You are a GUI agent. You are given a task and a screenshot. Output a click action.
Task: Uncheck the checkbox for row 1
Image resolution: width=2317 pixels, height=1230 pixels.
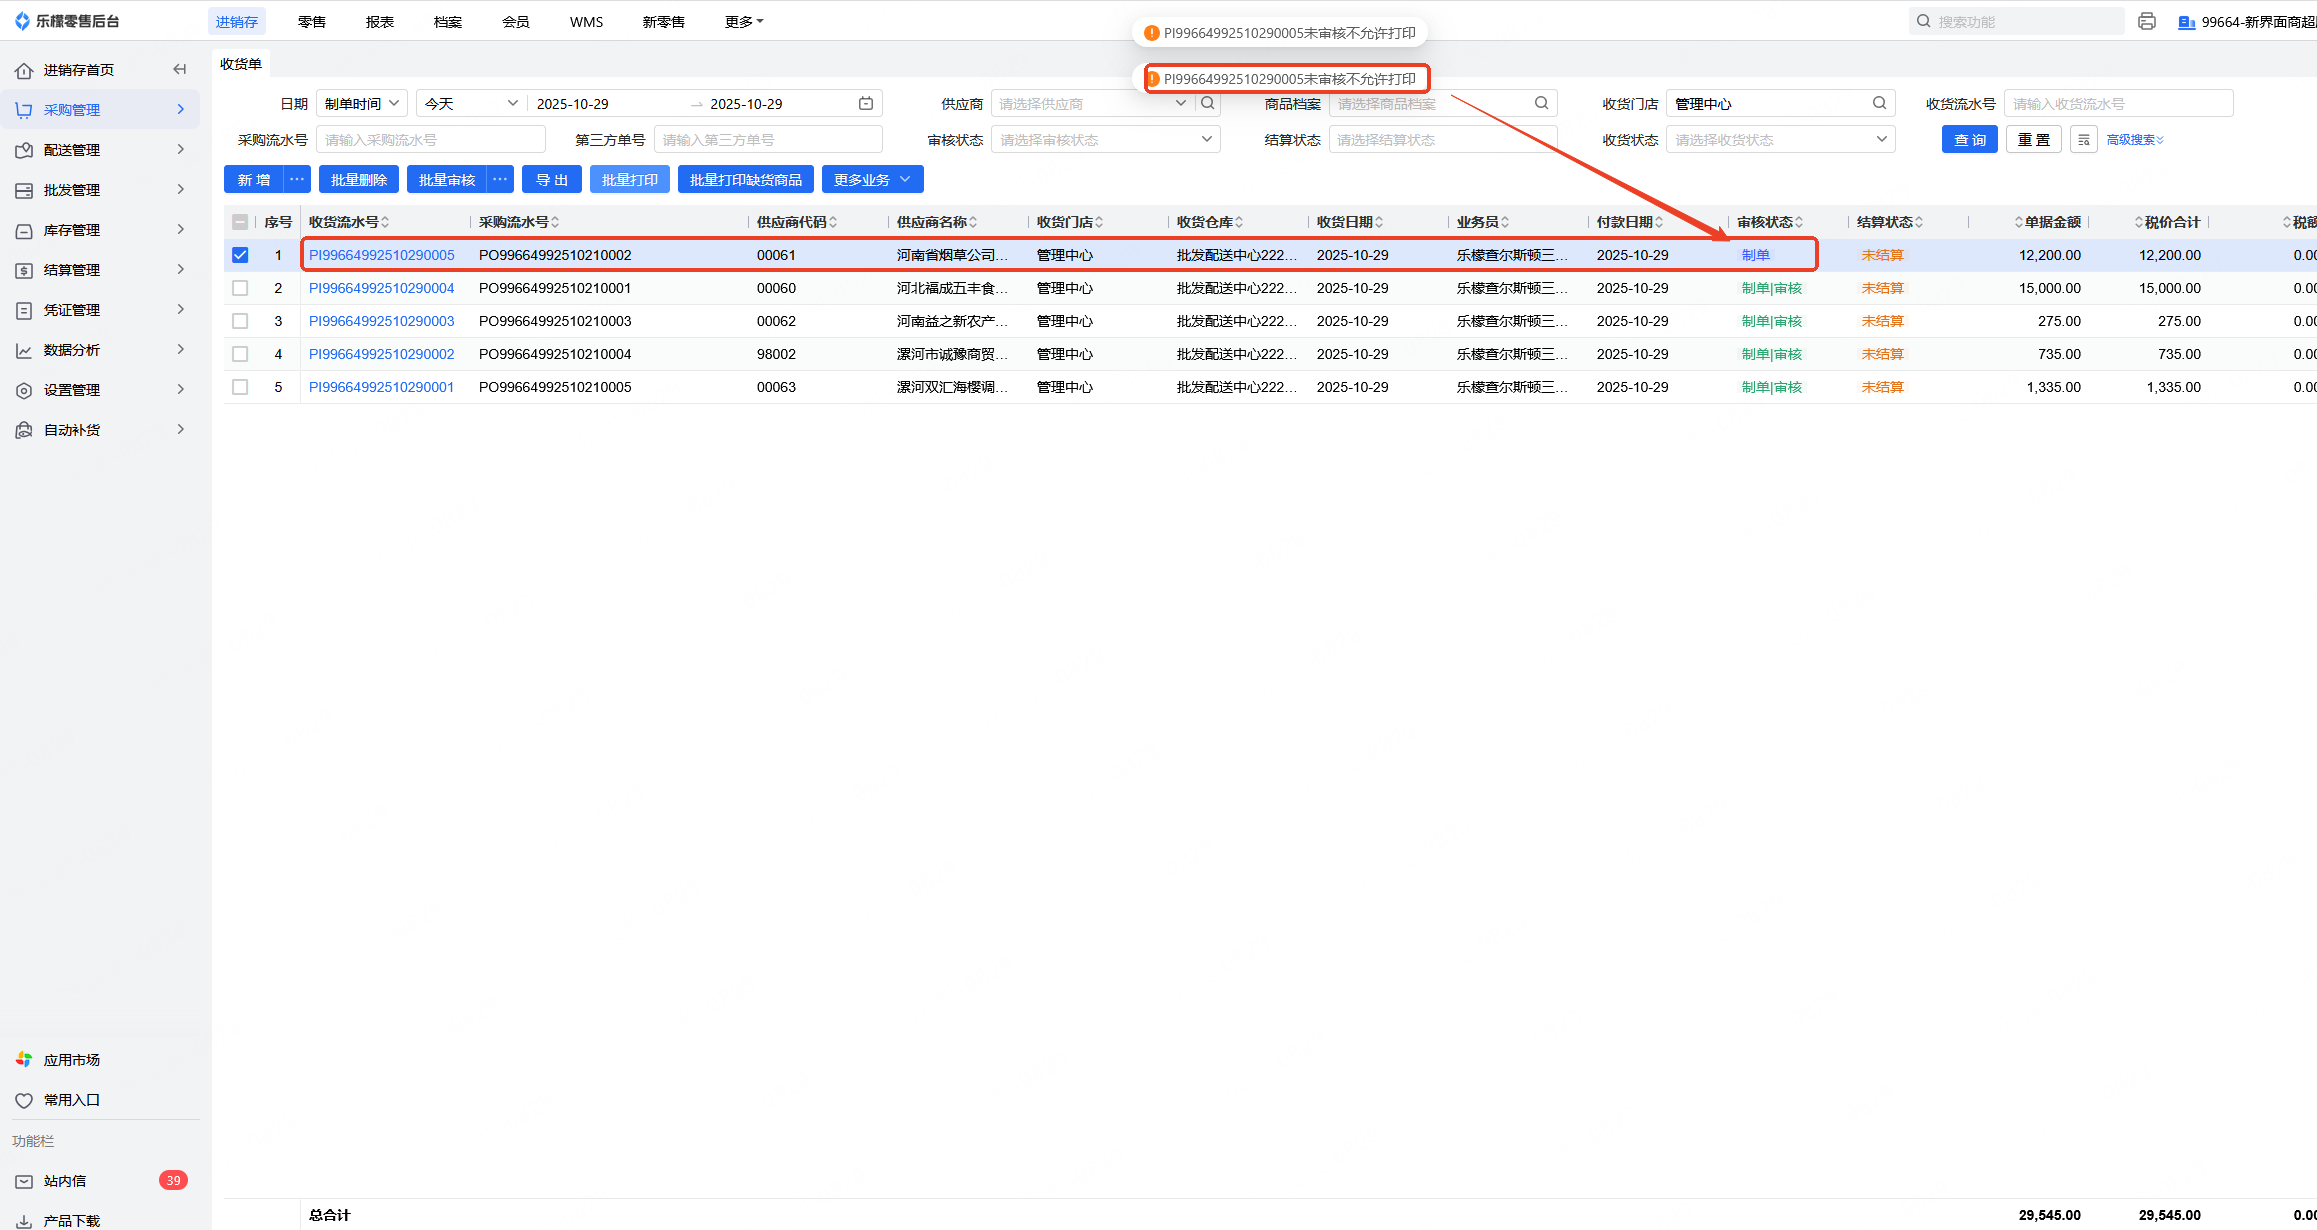click(240, 255)
